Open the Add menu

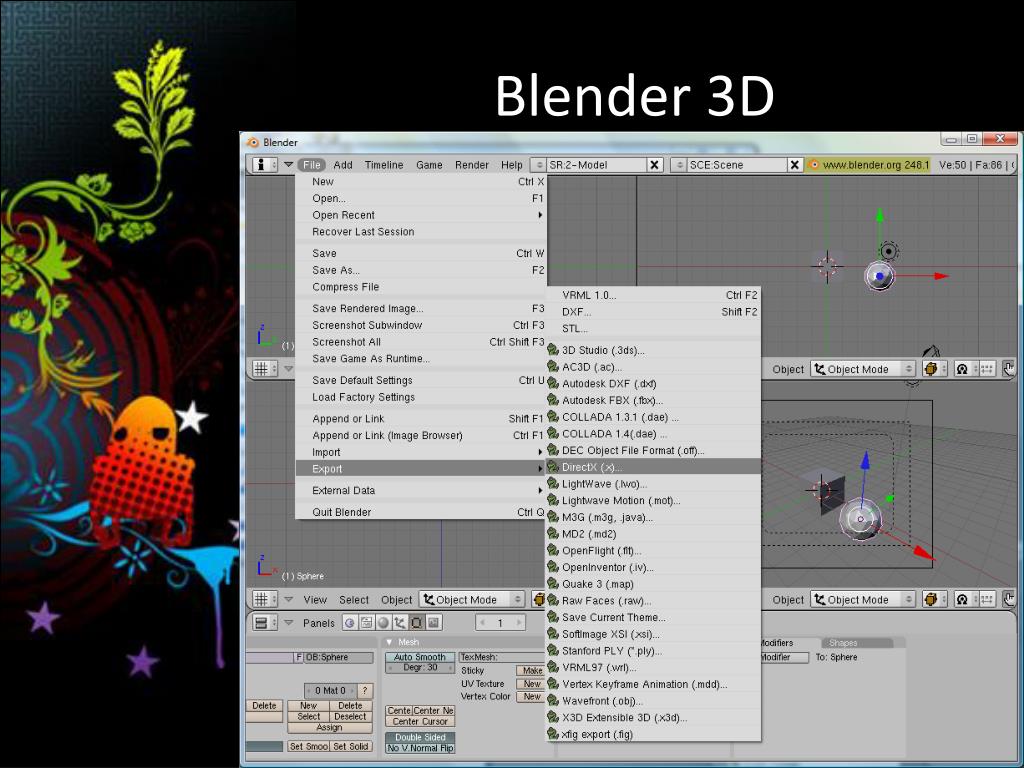(342, 165)
